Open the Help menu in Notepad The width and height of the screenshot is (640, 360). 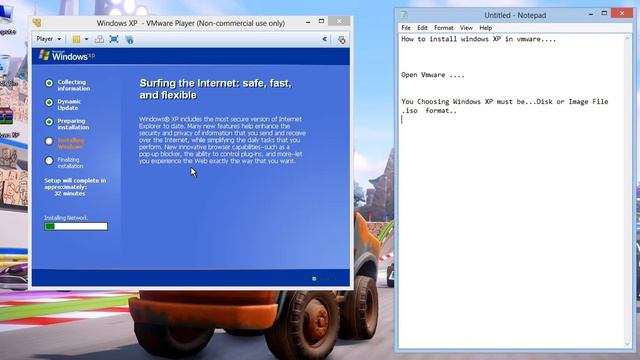point(485,28)
